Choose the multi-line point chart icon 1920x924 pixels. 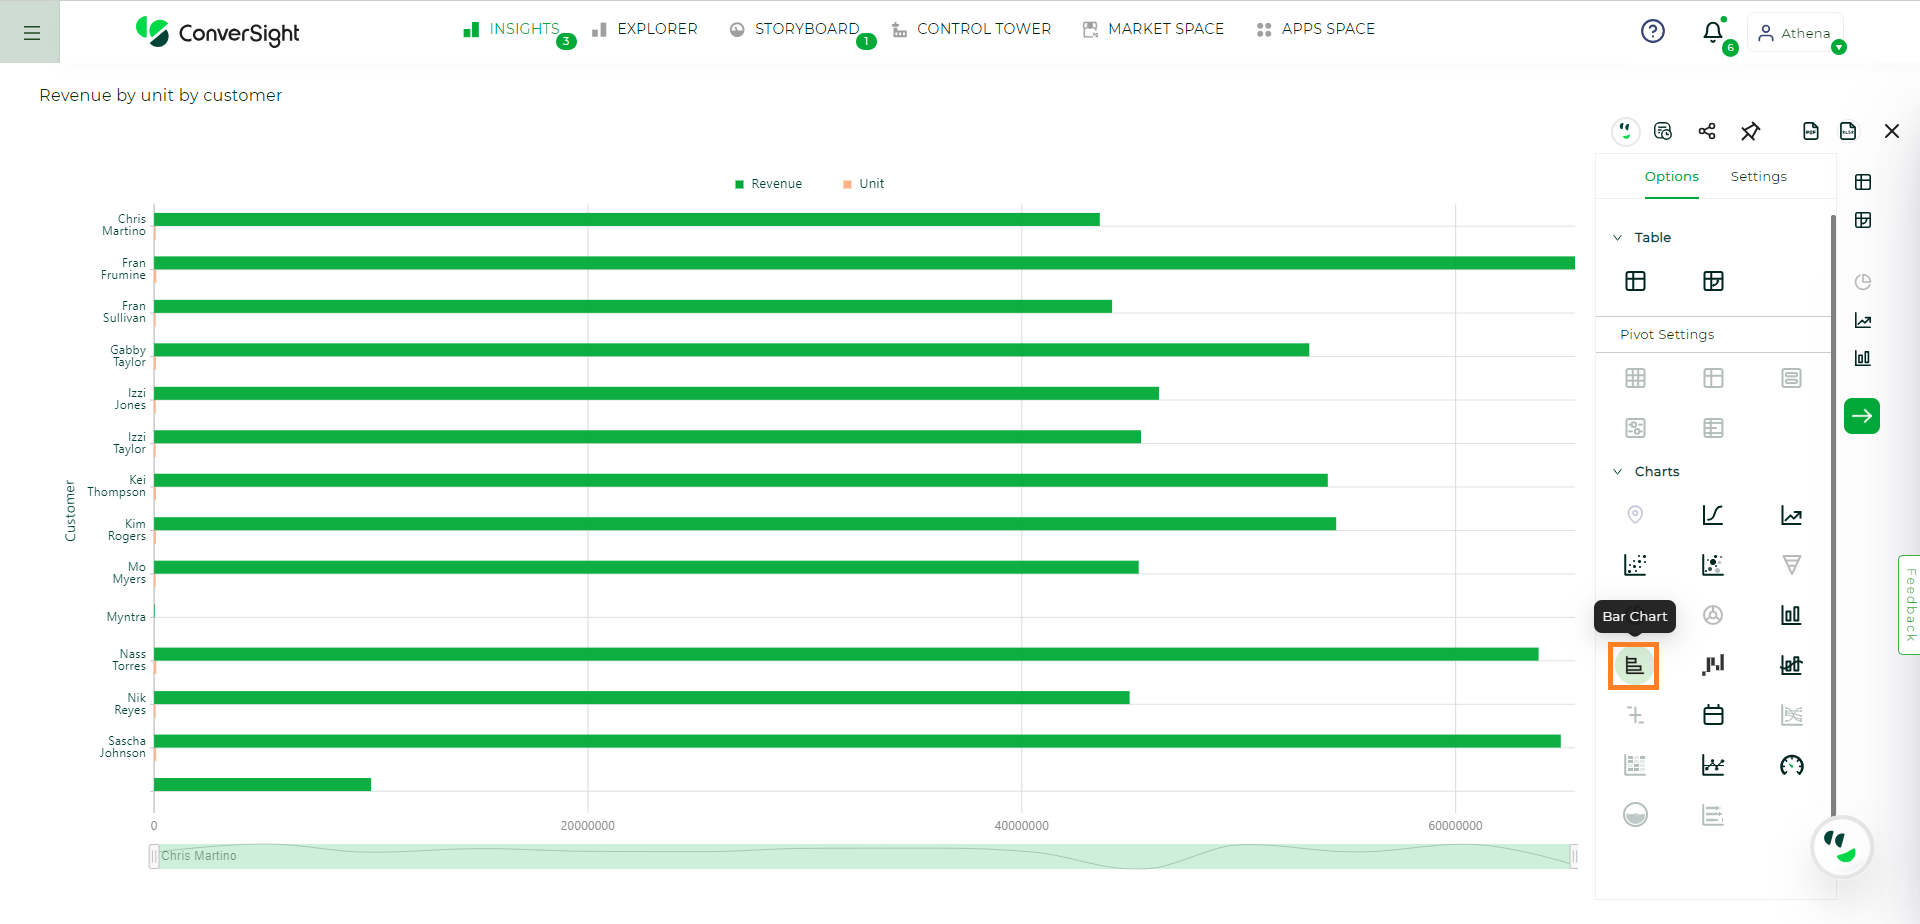tap(1713, 765)
